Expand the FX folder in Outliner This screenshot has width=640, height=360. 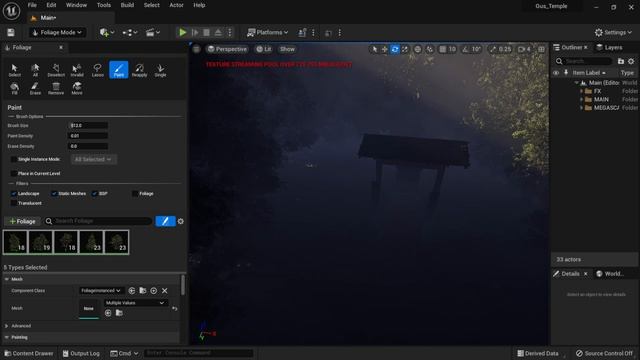coord(581,91)
